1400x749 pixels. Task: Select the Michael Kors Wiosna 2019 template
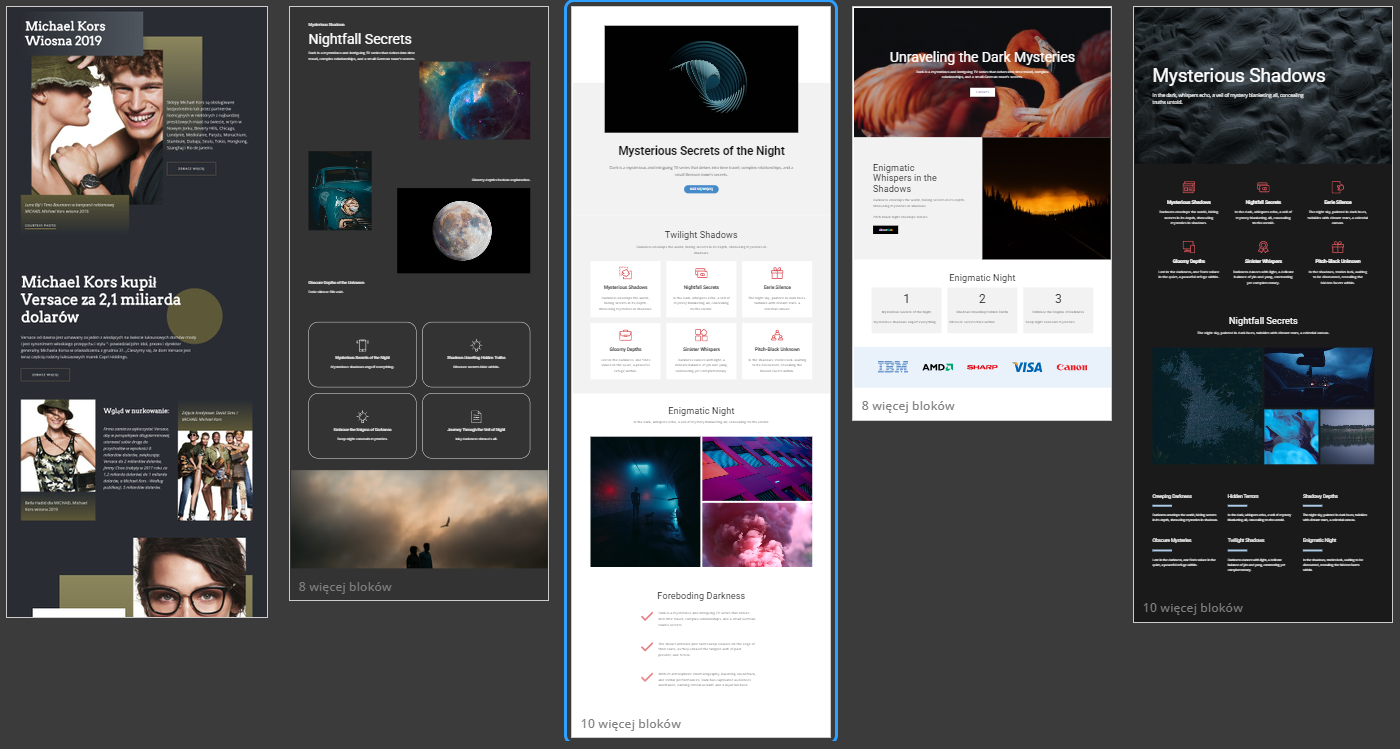point(137,311)
